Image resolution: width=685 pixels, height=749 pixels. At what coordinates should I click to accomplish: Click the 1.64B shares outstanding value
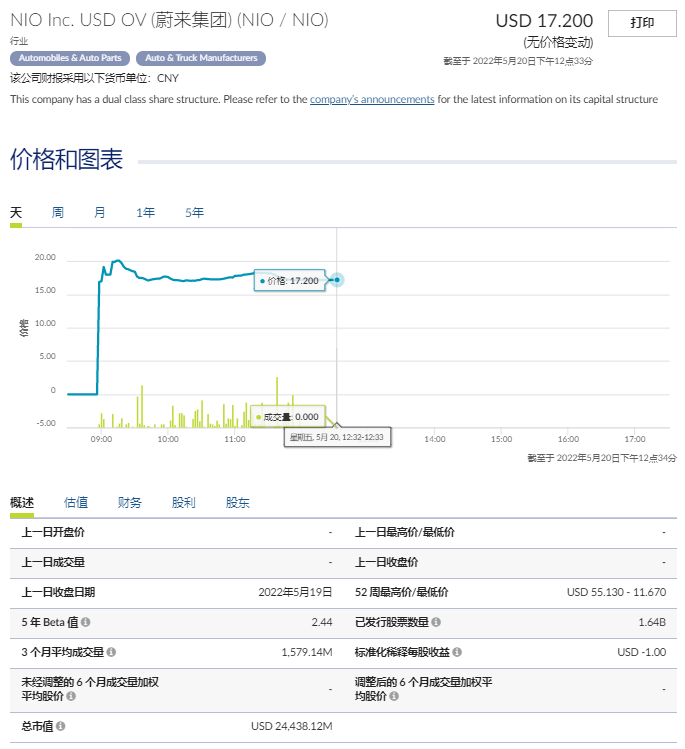point(652,622)
